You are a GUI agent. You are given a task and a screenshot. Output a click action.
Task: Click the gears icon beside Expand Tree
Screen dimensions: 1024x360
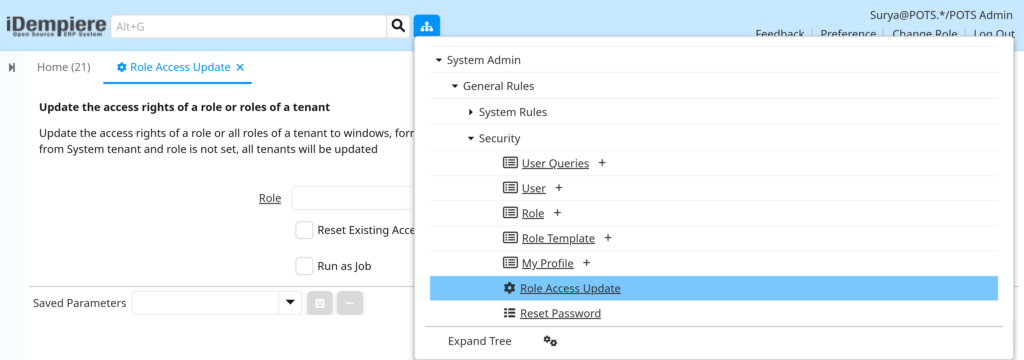pyautogui.click(x=551, y=341)
